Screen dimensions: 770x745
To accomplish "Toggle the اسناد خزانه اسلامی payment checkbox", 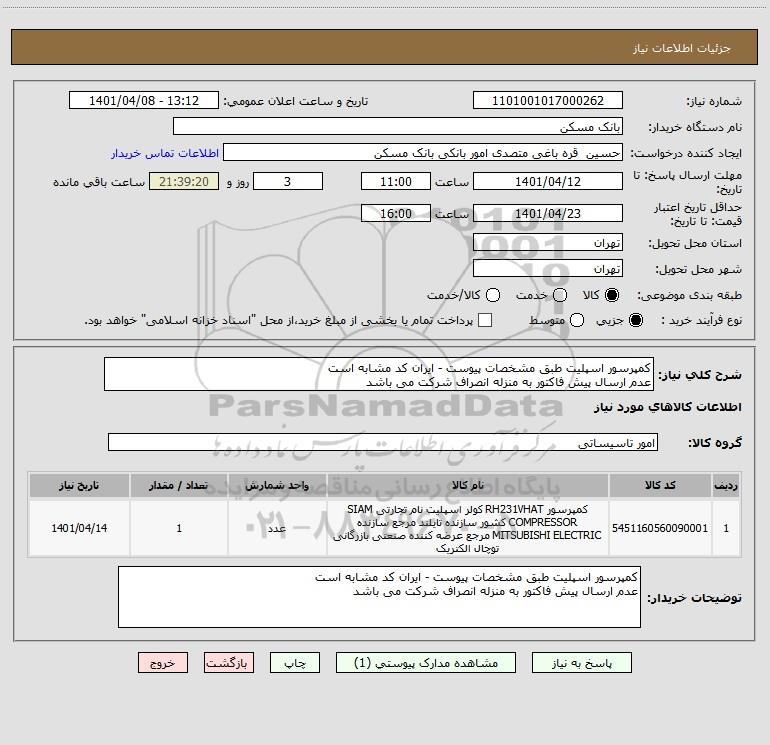I will click(x=485, y=320).
